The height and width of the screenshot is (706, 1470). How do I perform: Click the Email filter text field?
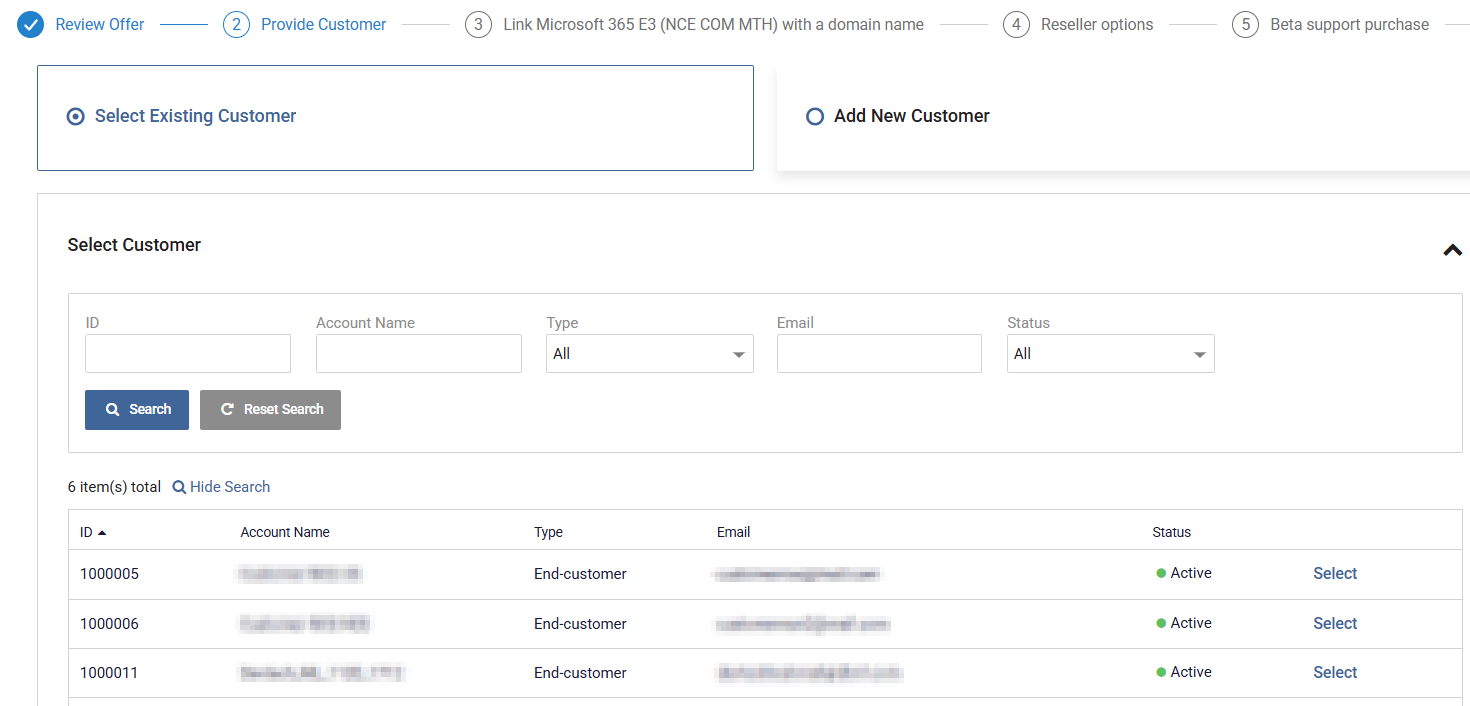(x=879, y=354)
